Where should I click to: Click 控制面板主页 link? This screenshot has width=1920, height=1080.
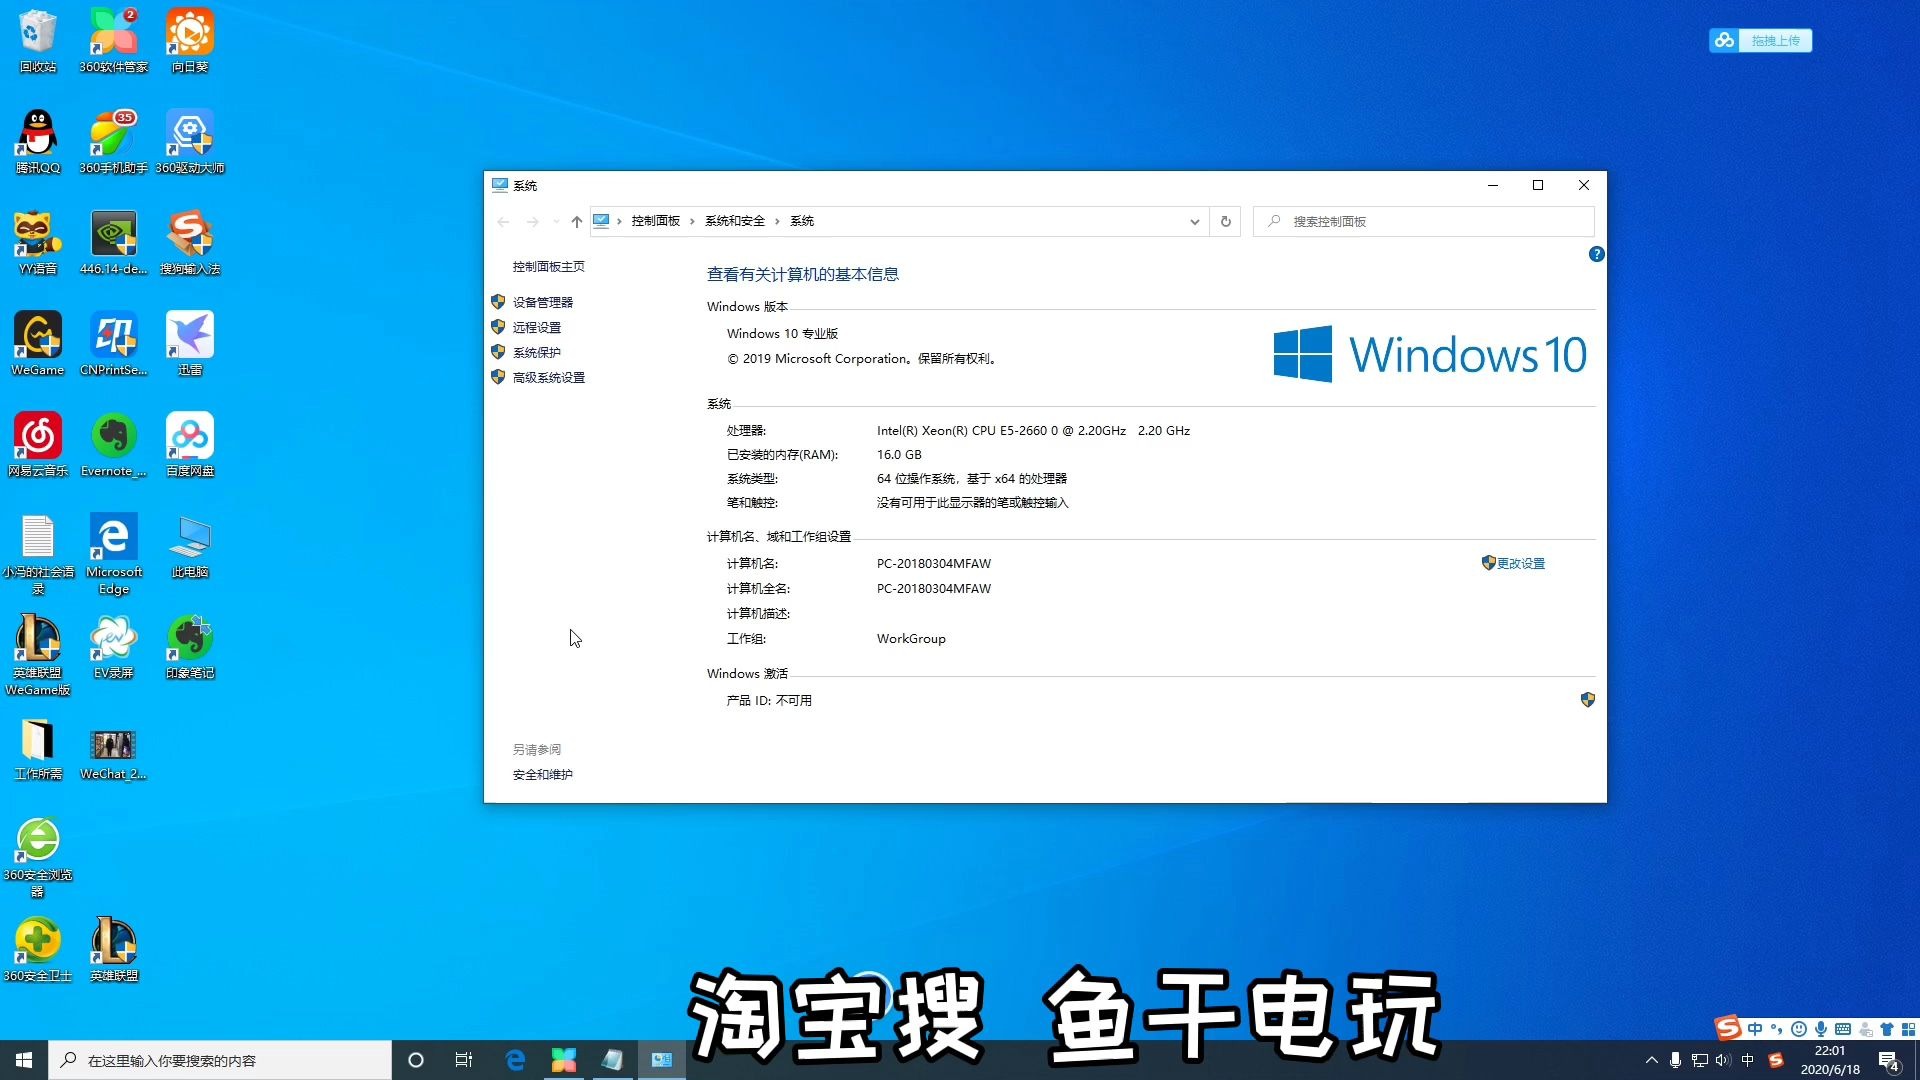548,266
